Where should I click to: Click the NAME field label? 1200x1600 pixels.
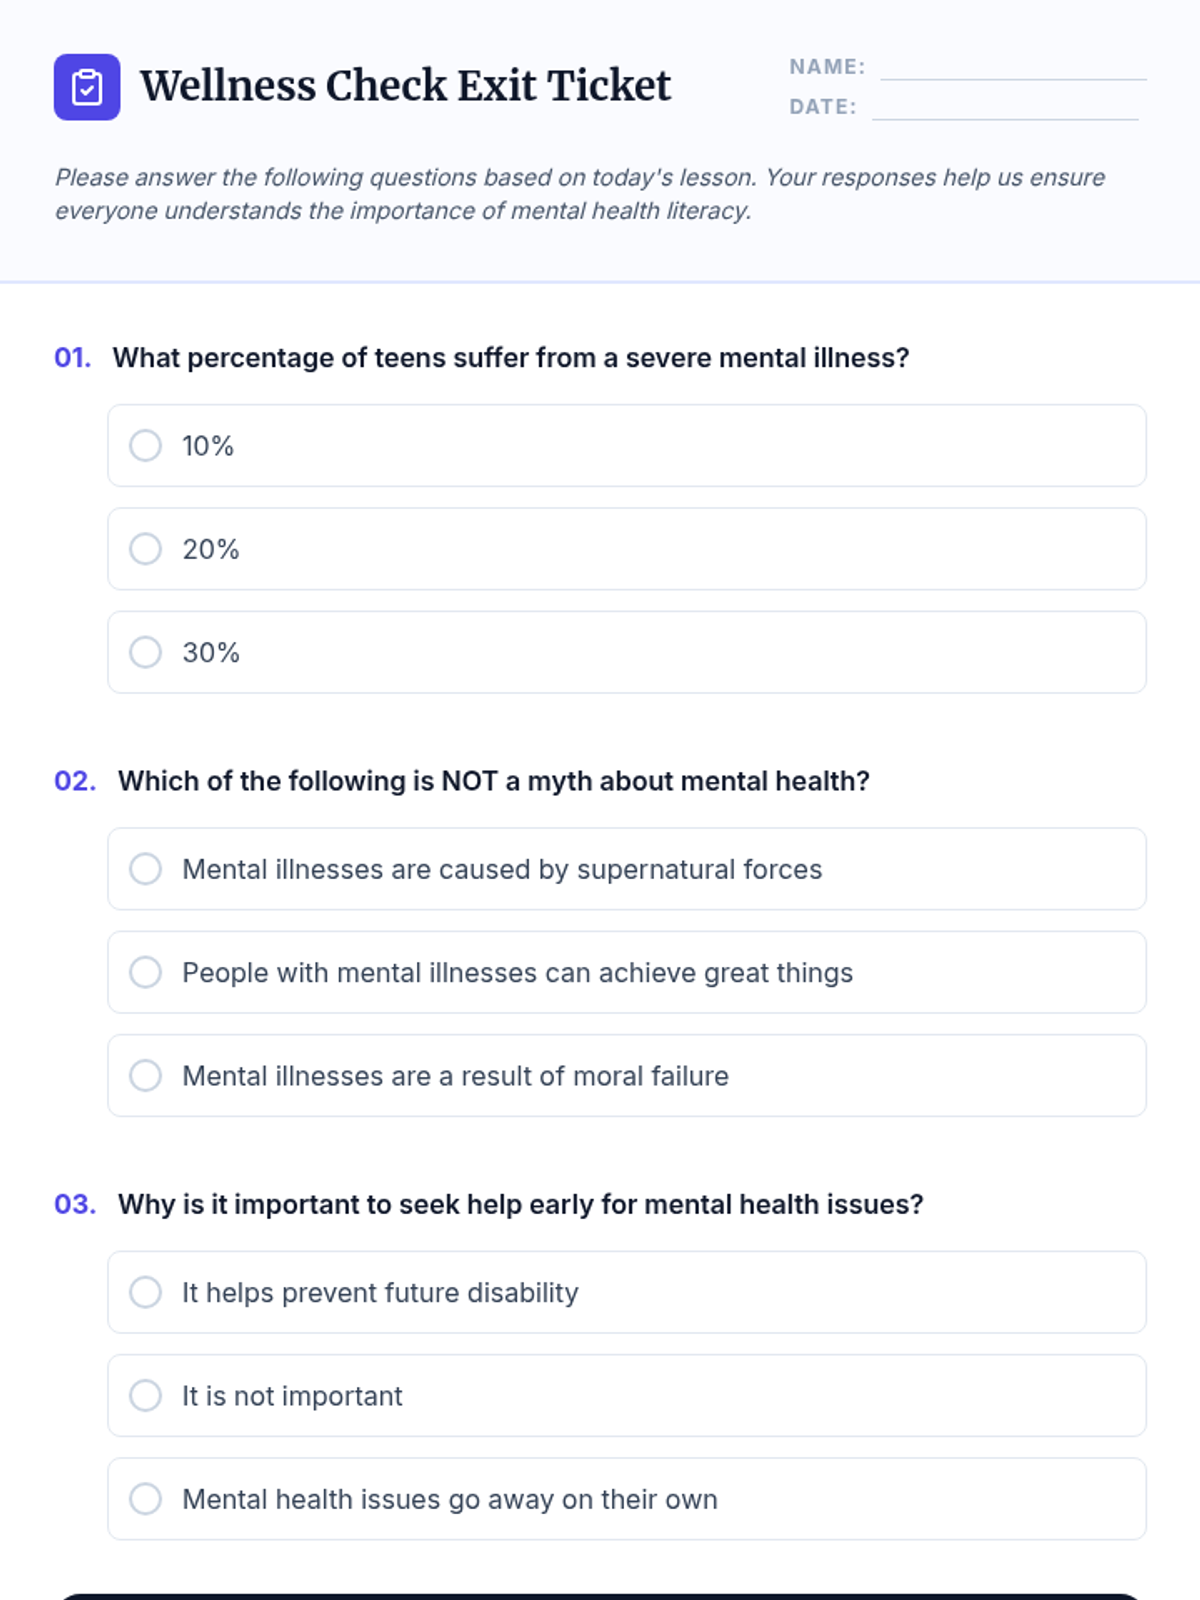click(827, 67)
